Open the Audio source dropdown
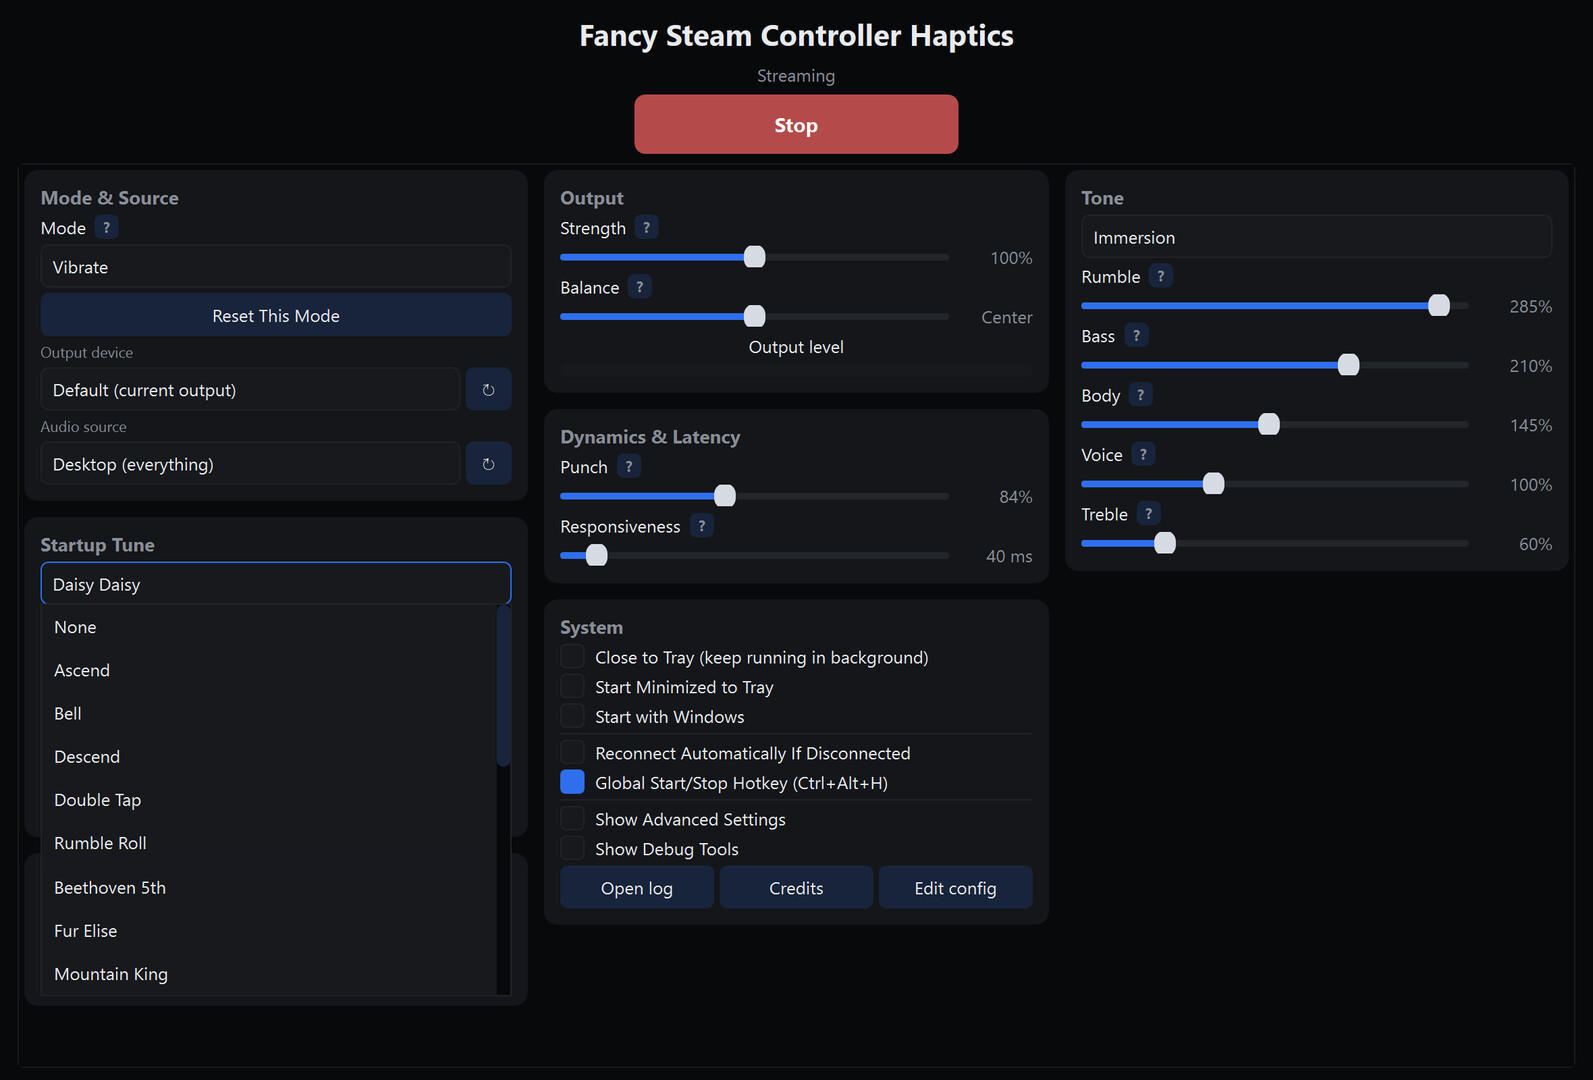Image resolution: width=1593 pixels, height=1080 pixels. (x=250, y=463)
